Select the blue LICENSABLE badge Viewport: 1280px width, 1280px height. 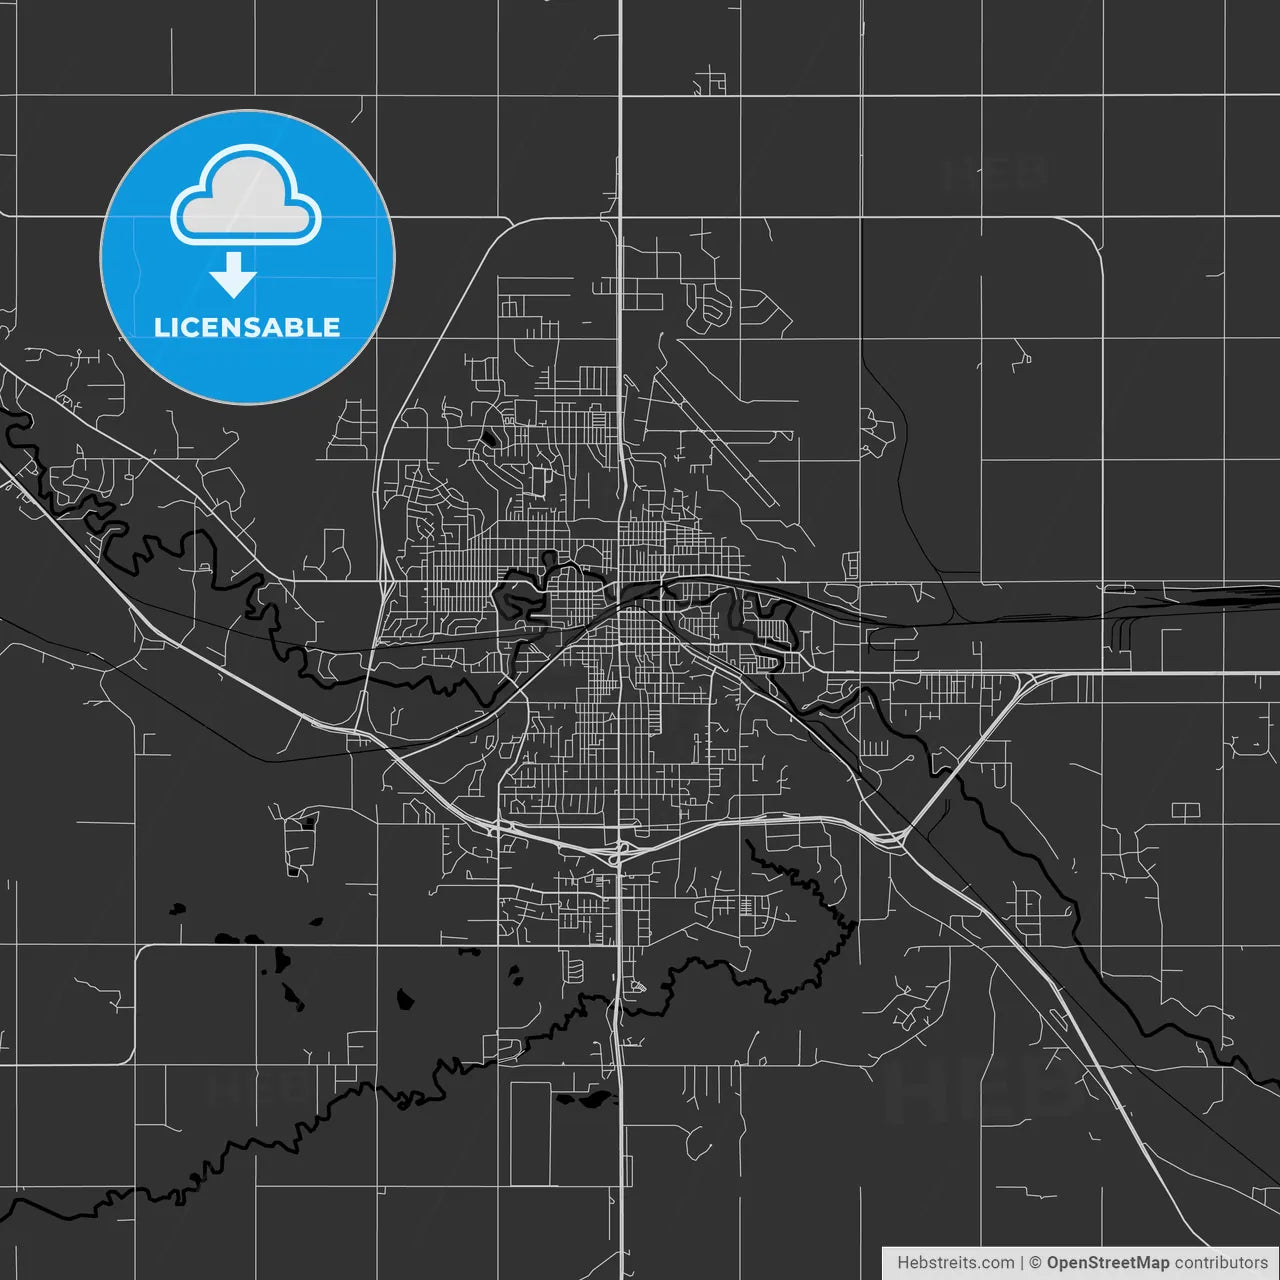point(246,255)
